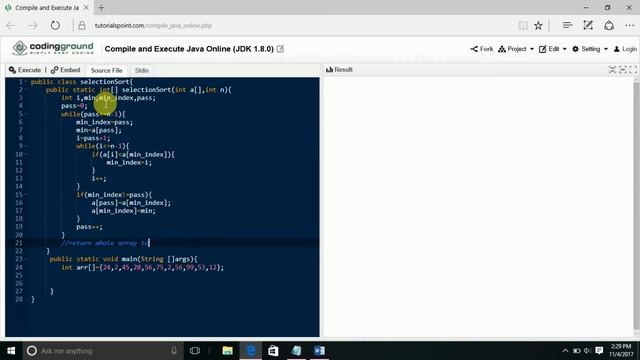Image resolution: width=640 pixels, height=360 pixels.
Task: Click the edit title pencil icon
Action: (280, 49)
